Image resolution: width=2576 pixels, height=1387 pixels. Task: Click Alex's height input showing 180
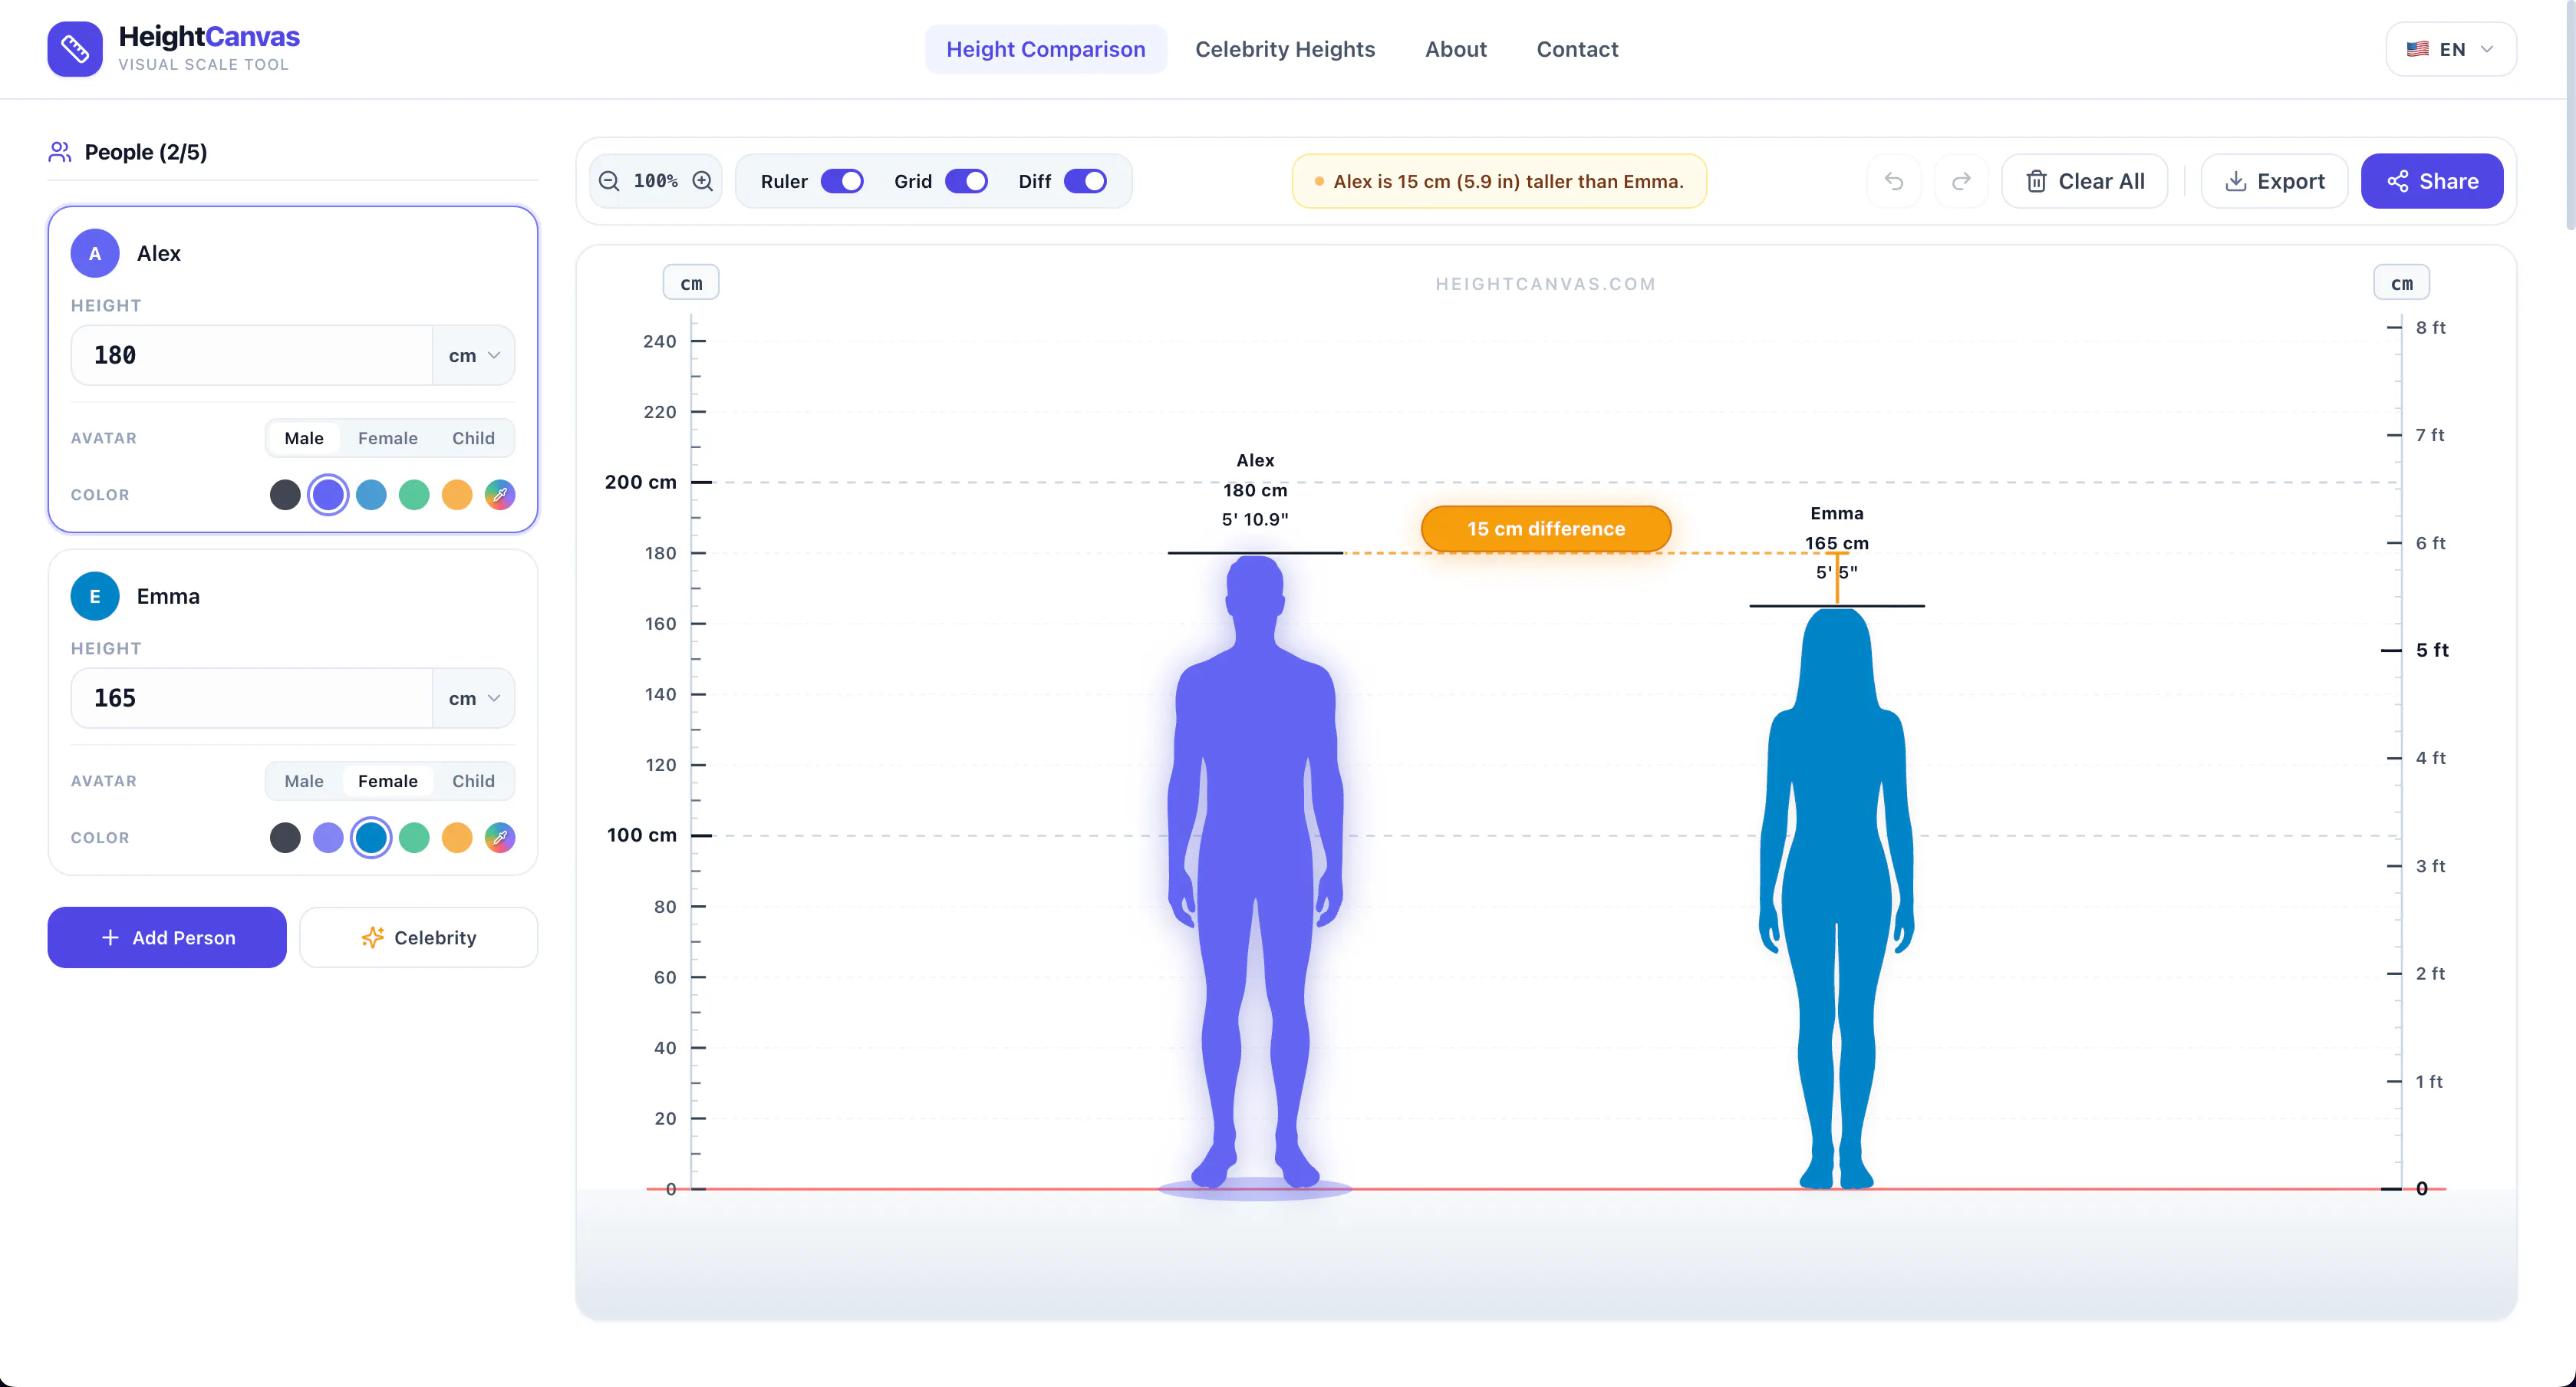[252, 355]
